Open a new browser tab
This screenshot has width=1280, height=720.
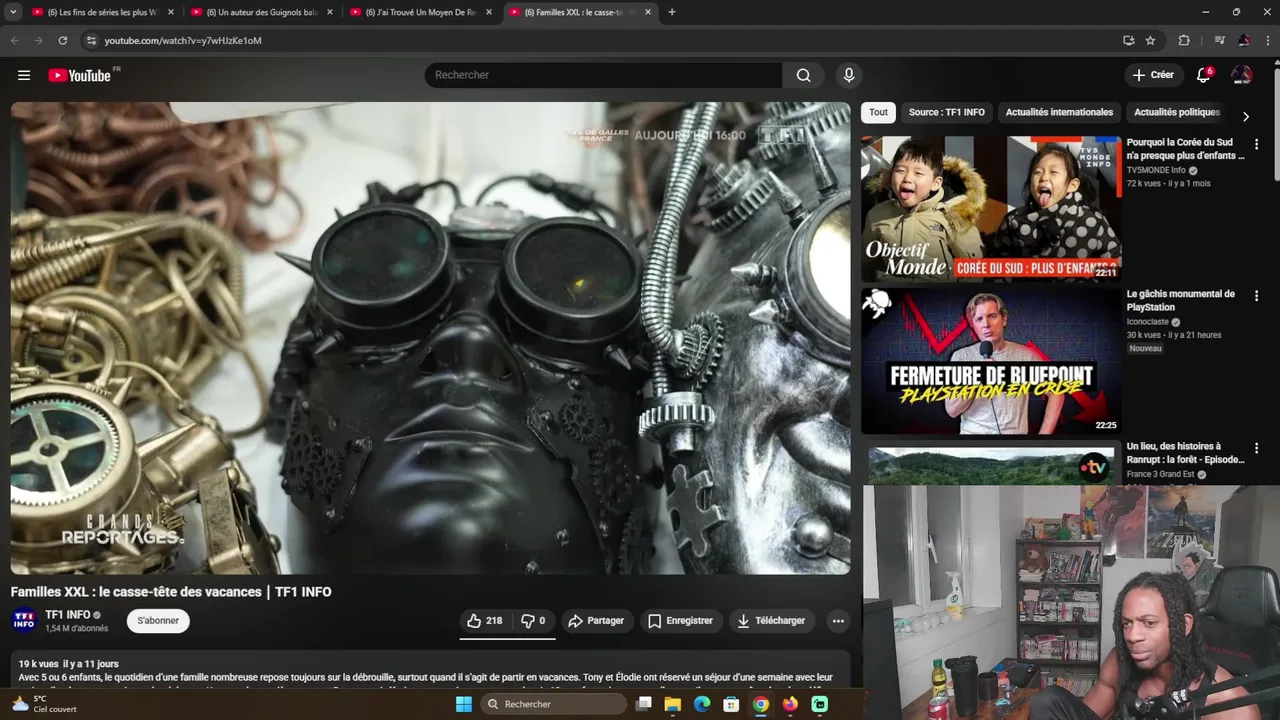(x=671, y=12)
